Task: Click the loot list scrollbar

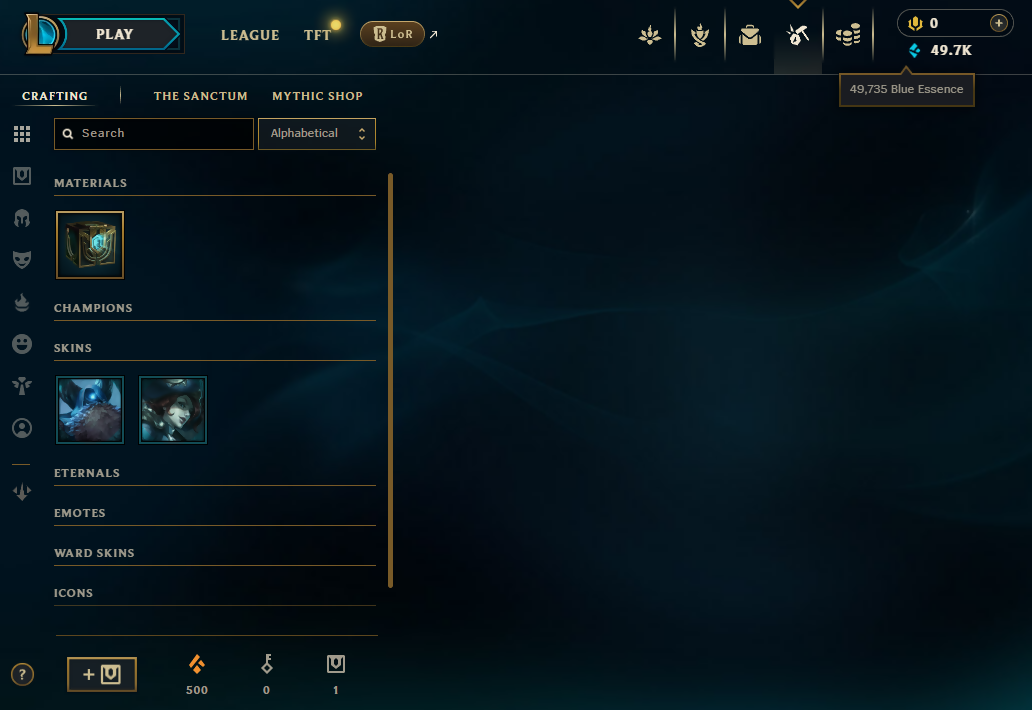Action: tap(390, 380)
